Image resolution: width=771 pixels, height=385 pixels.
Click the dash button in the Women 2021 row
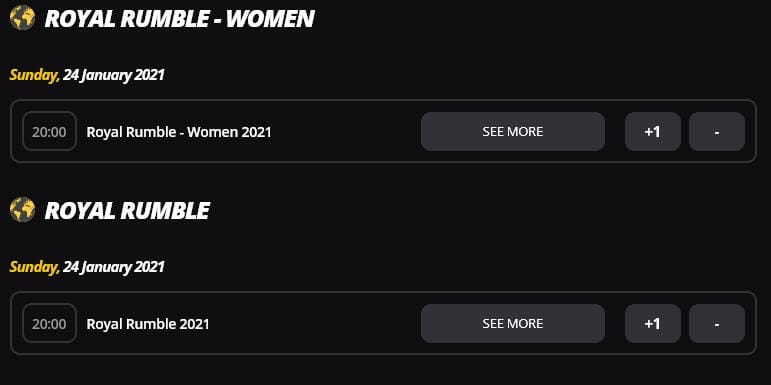[x=717, y=131]
